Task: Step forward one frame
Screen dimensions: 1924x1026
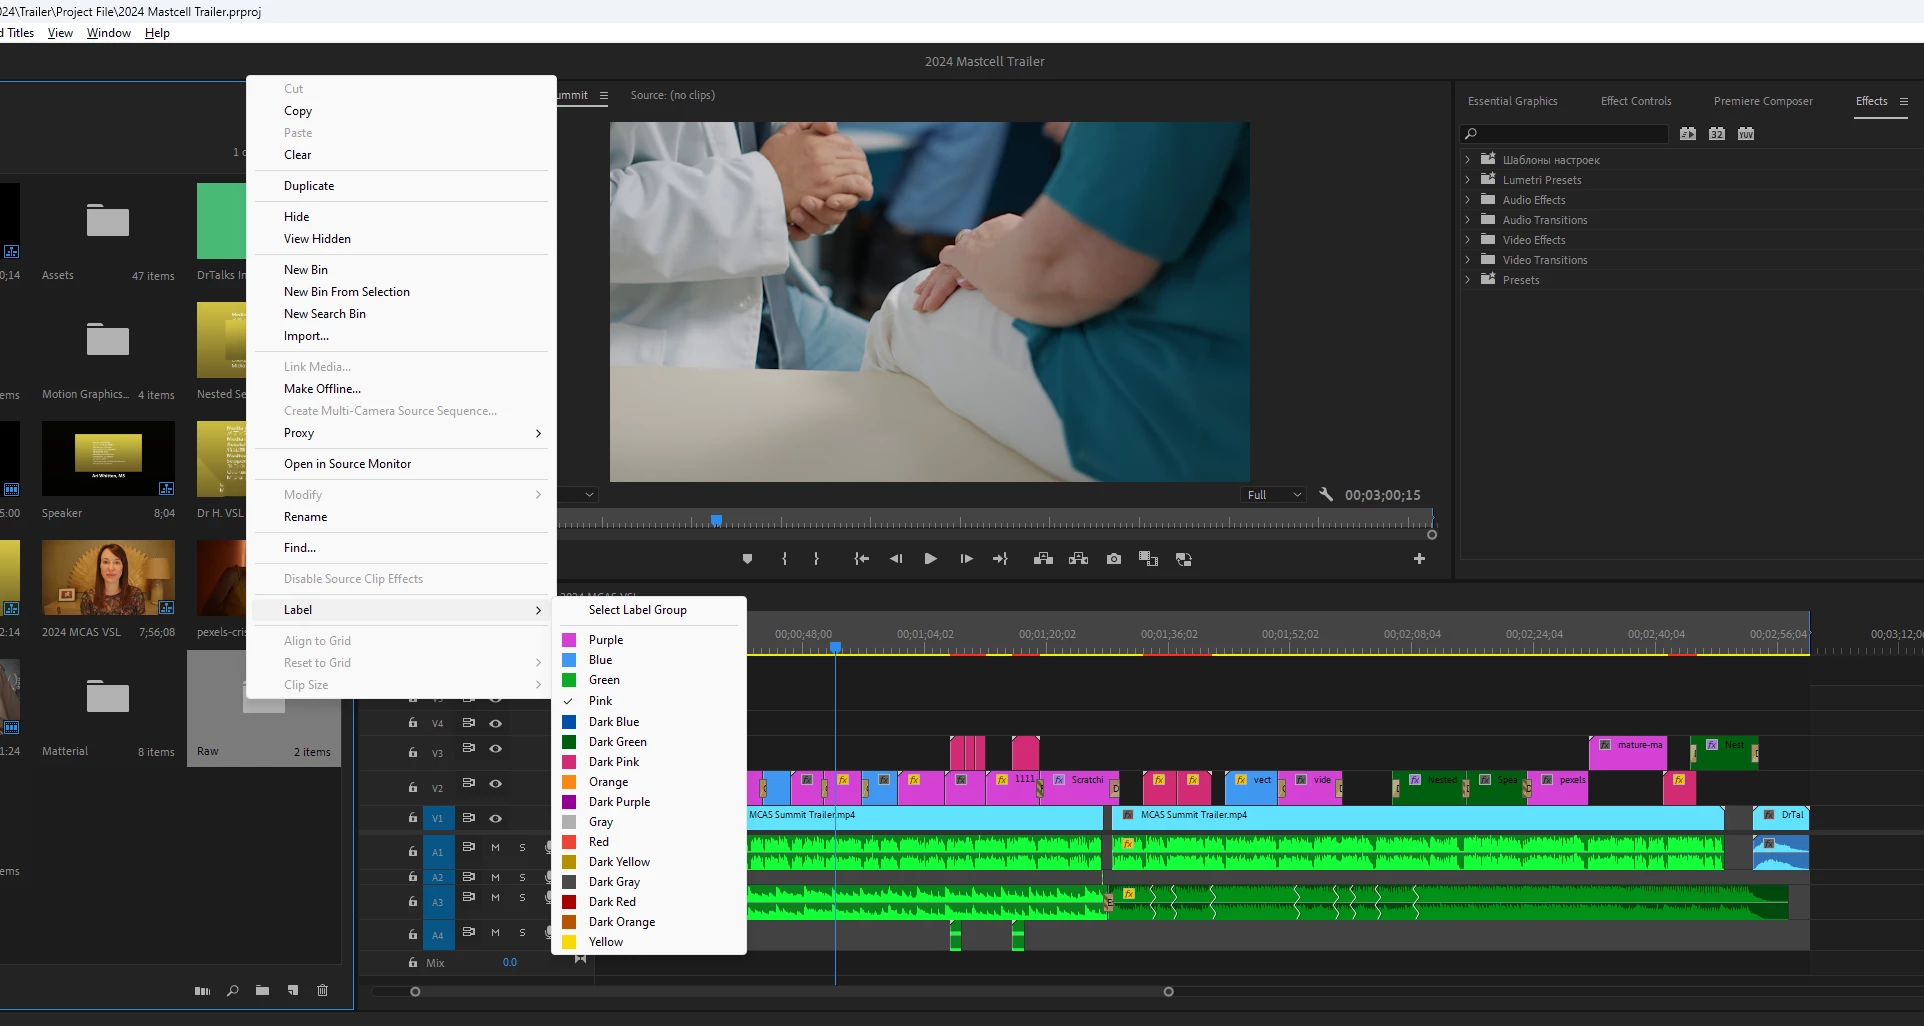Action: [x=966, y=559]
